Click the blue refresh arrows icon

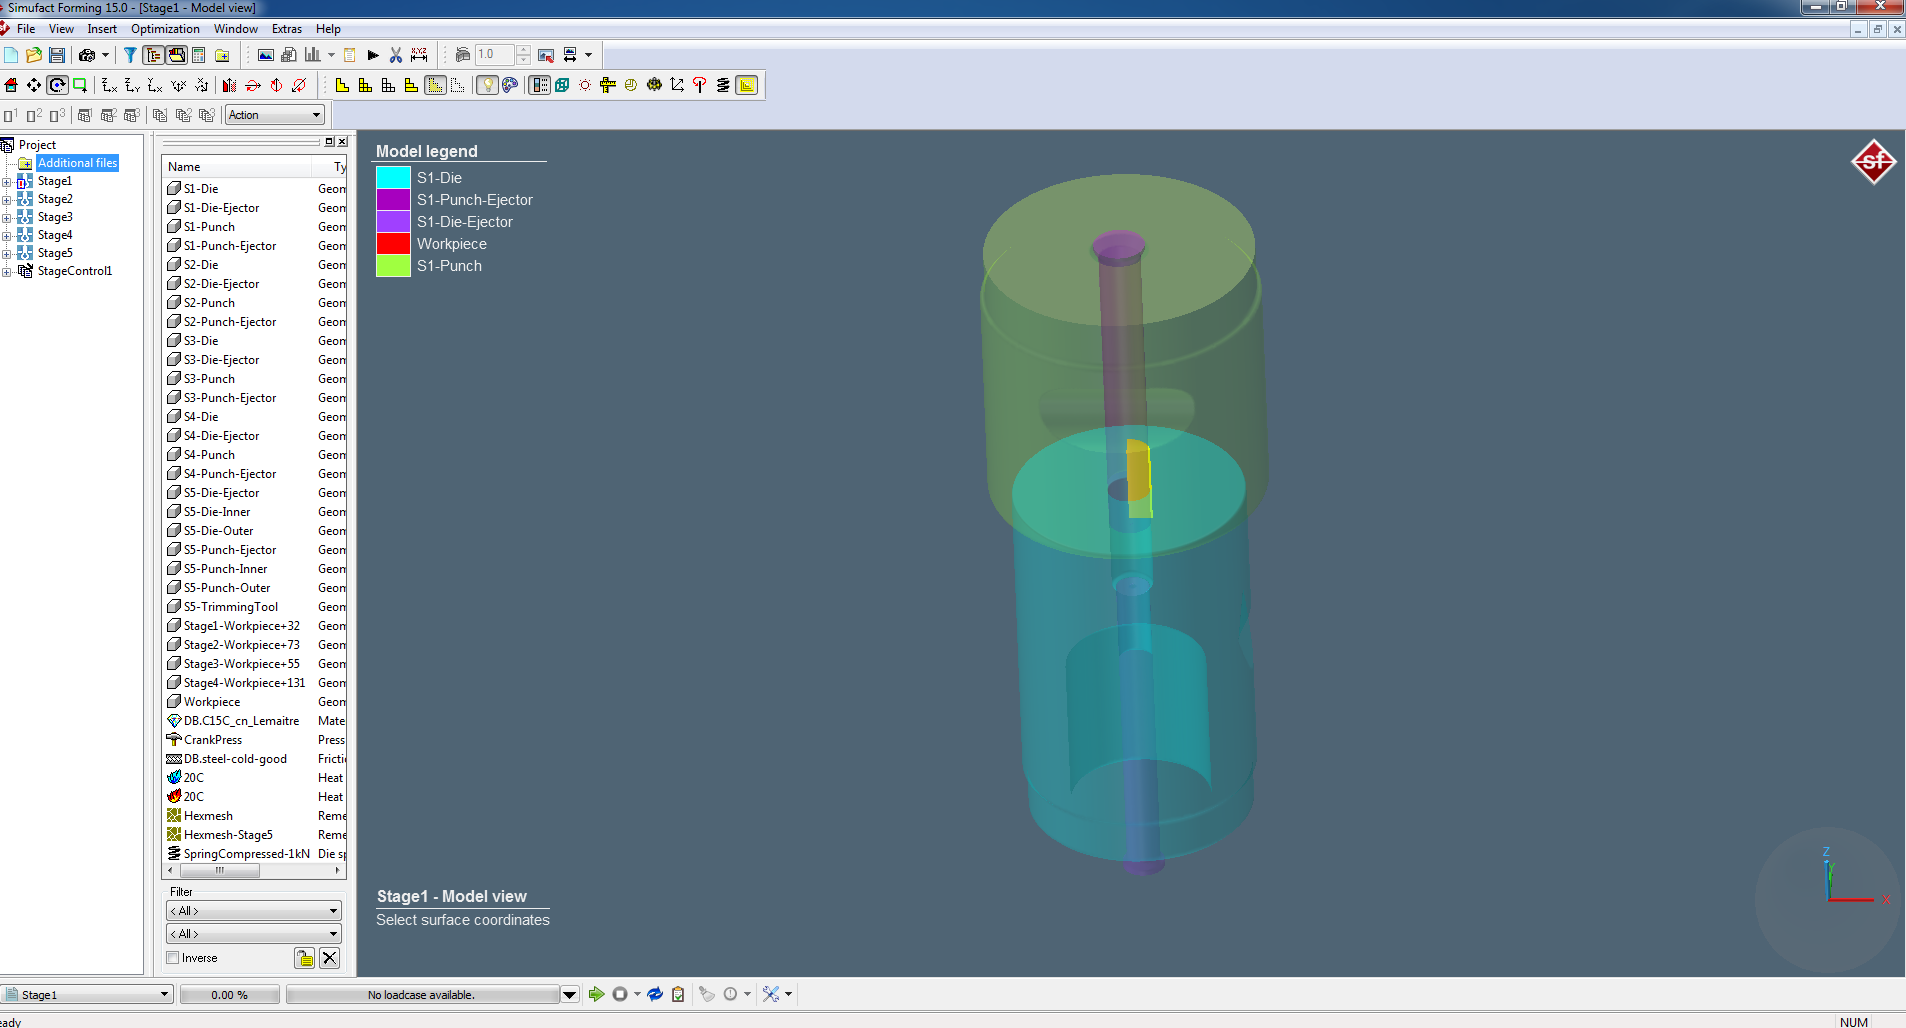655,994
